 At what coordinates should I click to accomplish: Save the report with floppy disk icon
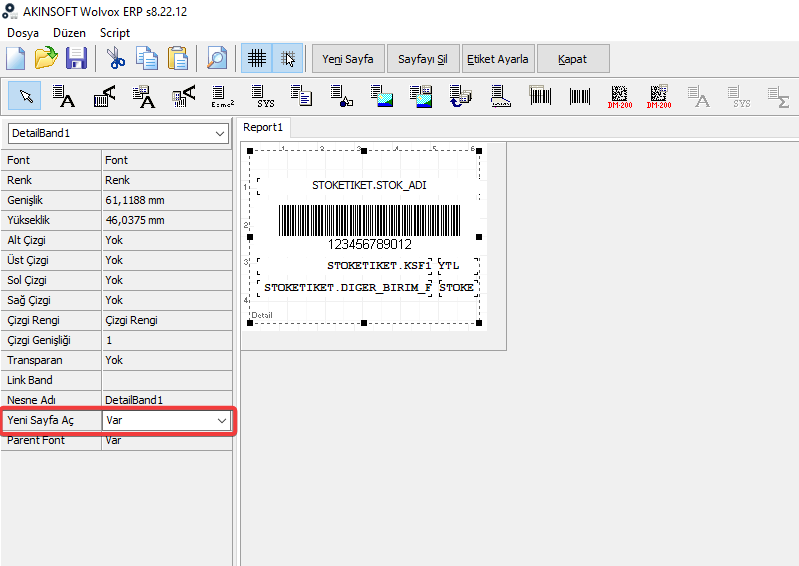tap(76, 58)
